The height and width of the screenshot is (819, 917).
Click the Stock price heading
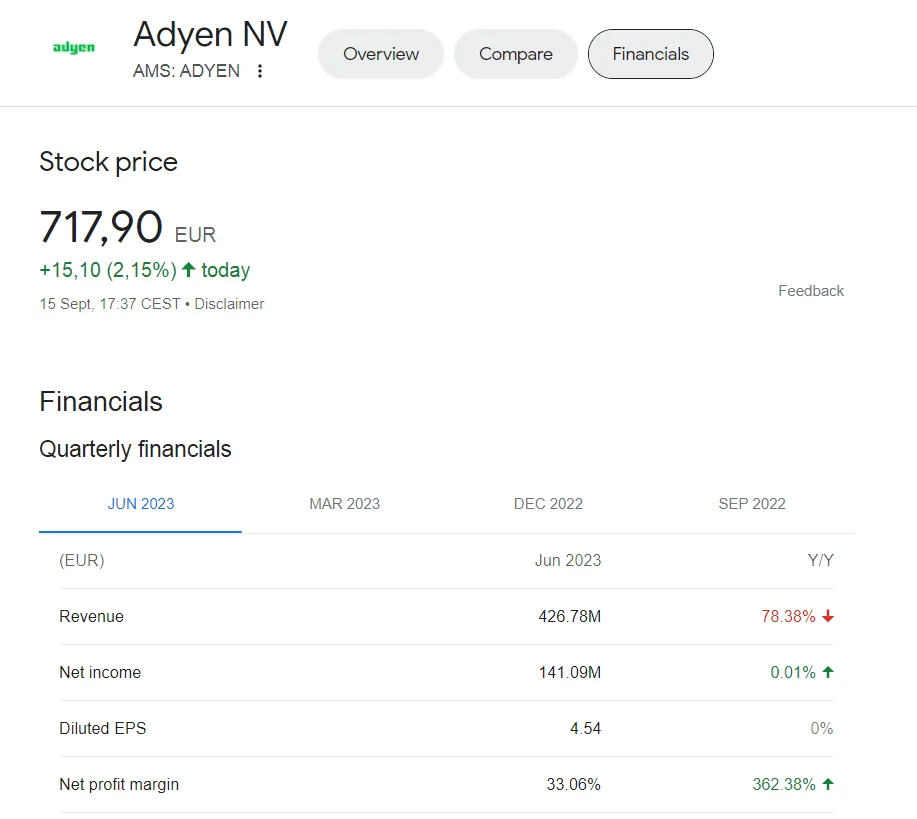tap(108, 162)
